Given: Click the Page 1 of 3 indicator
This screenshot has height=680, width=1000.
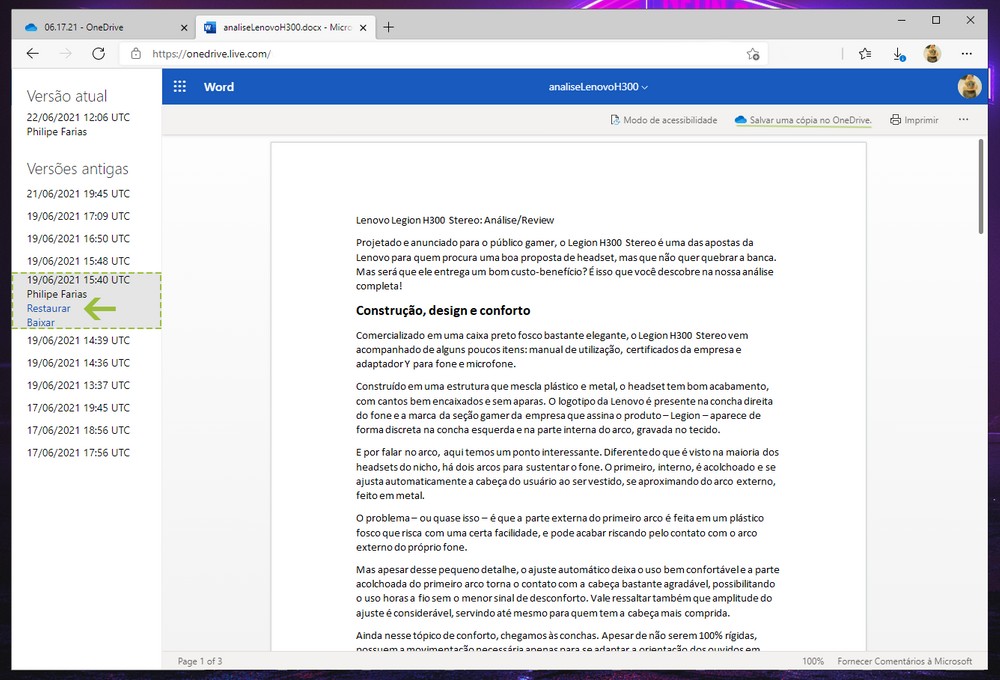Looking at the screenshot, I should coord(200,661).
